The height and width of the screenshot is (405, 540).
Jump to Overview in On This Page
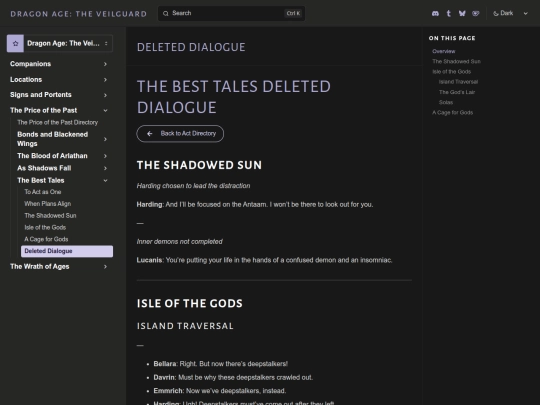point(444,51)
